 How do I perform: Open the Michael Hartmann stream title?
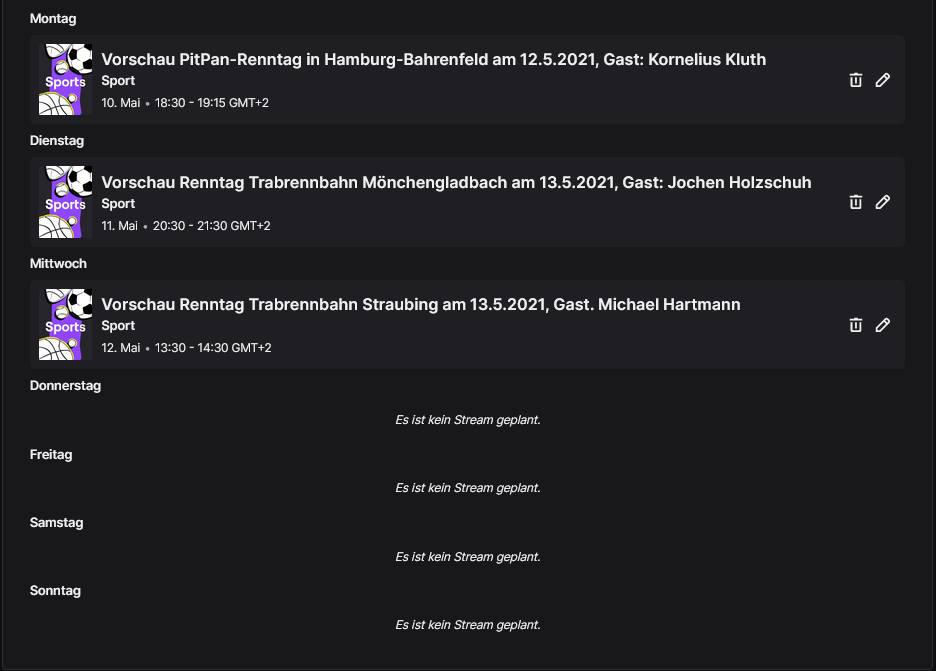point(421,304)
